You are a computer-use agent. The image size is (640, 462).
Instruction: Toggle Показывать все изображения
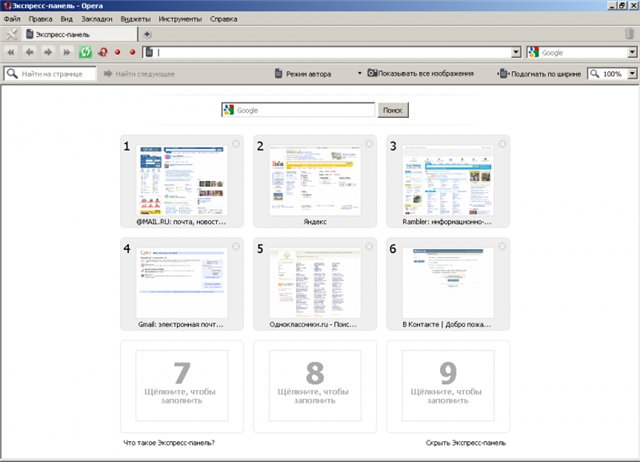(421, 73)
